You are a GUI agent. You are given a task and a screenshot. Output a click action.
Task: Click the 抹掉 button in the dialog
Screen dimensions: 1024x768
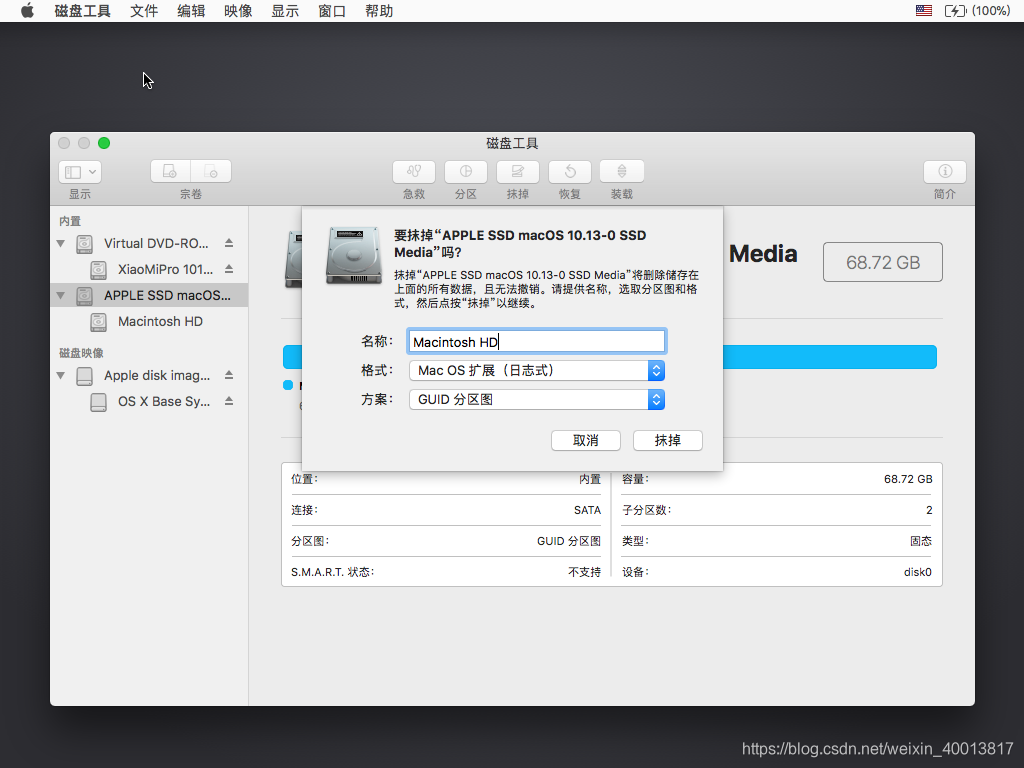click(667, 440)
